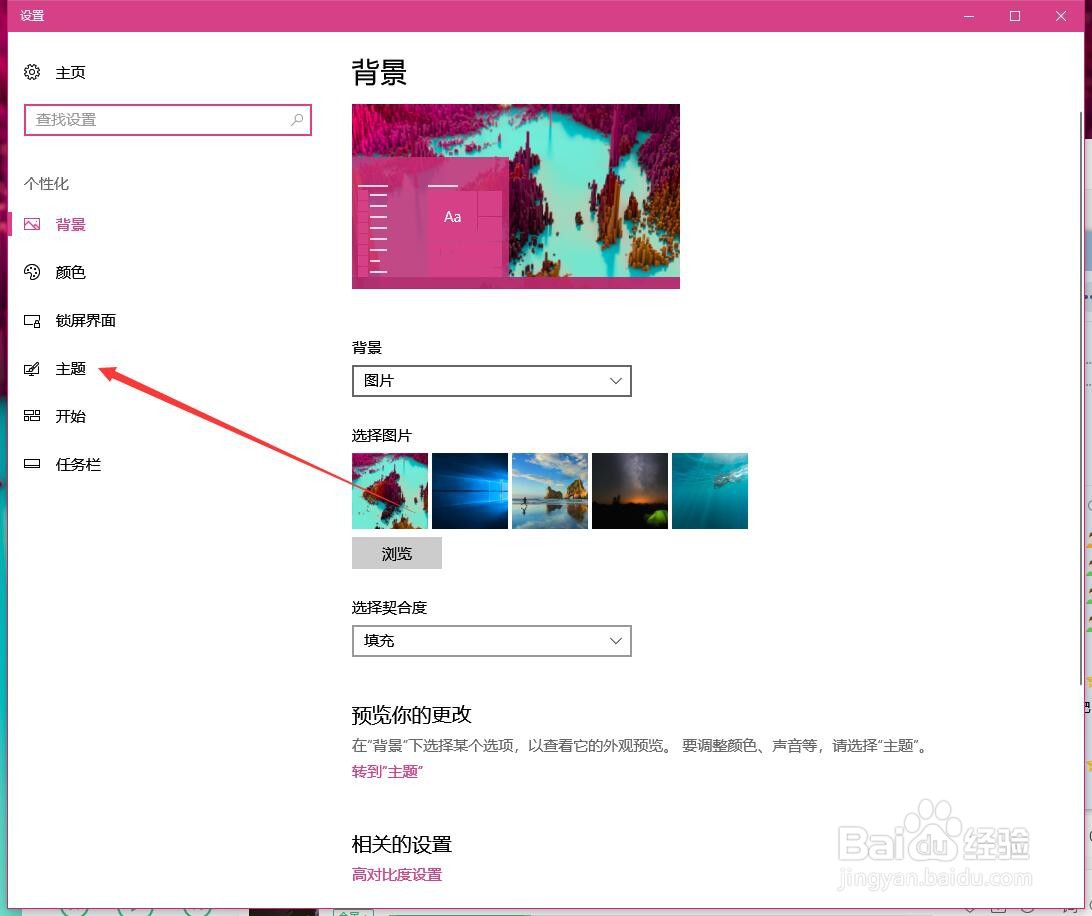Click the lock screen monitor icon
1092x916 pixels.
point(32,320)
